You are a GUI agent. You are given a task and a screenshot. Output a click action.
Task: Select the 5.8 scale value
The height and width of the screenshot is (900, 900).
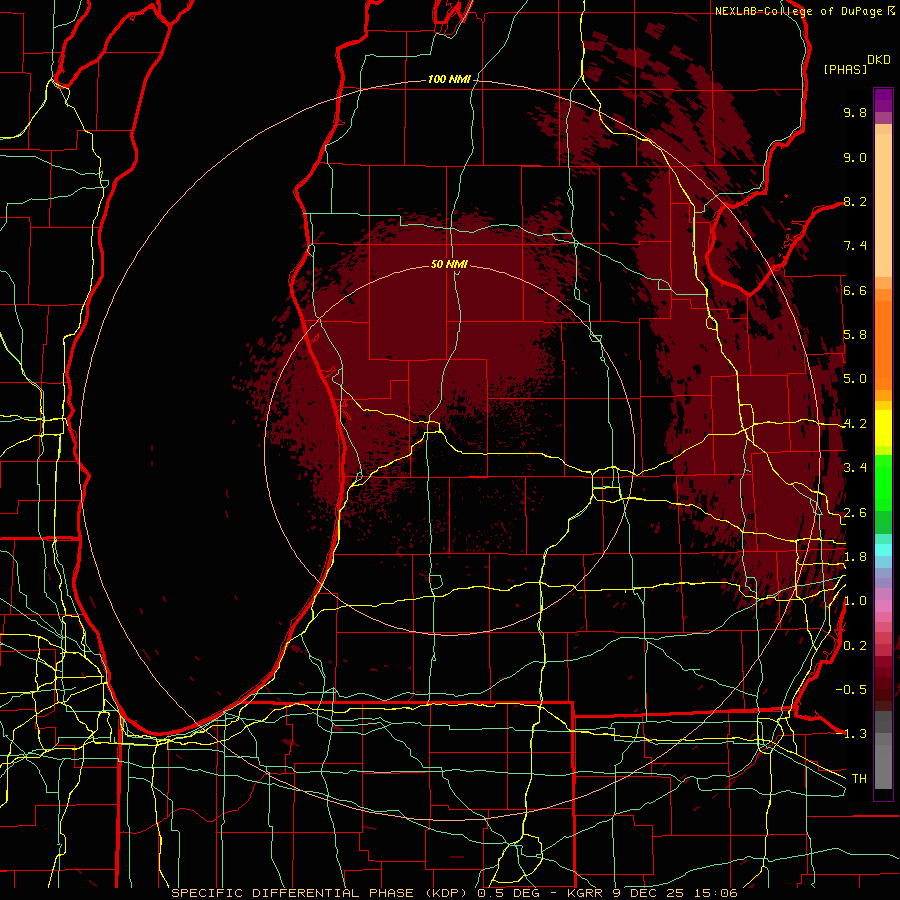pyautogui.click(x=855, y=335)
